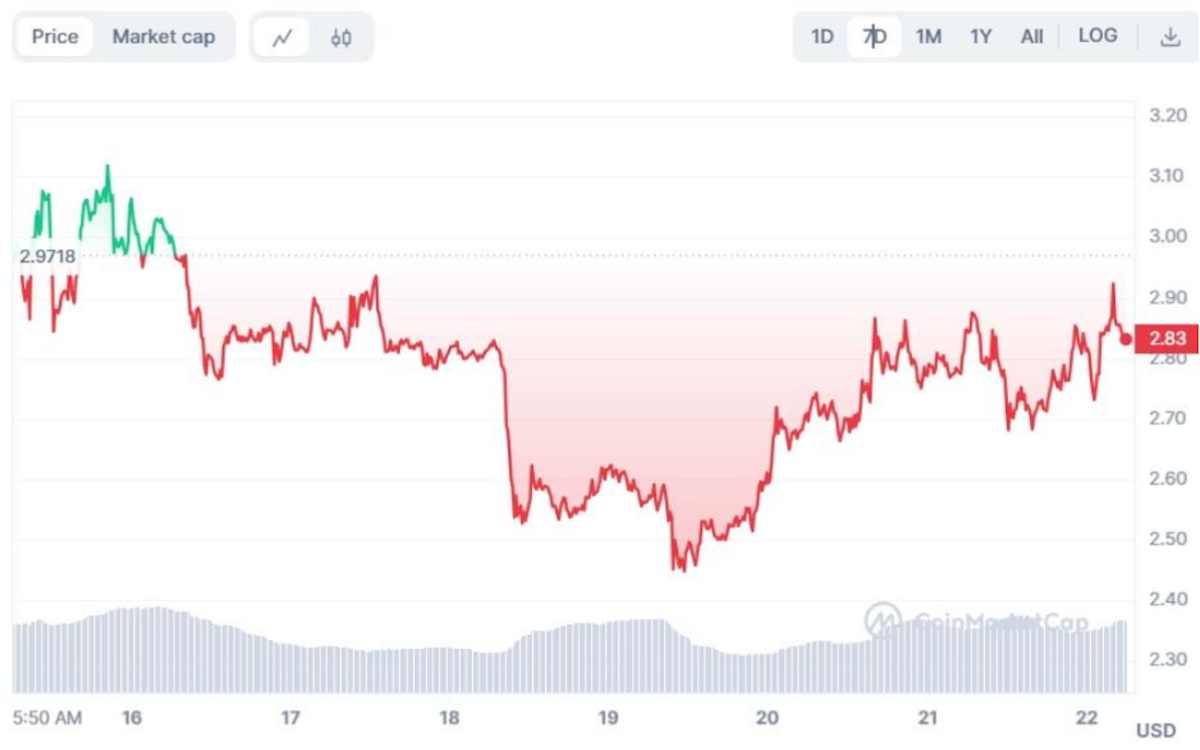Enable LOG scale

(x=1097, y=36)
